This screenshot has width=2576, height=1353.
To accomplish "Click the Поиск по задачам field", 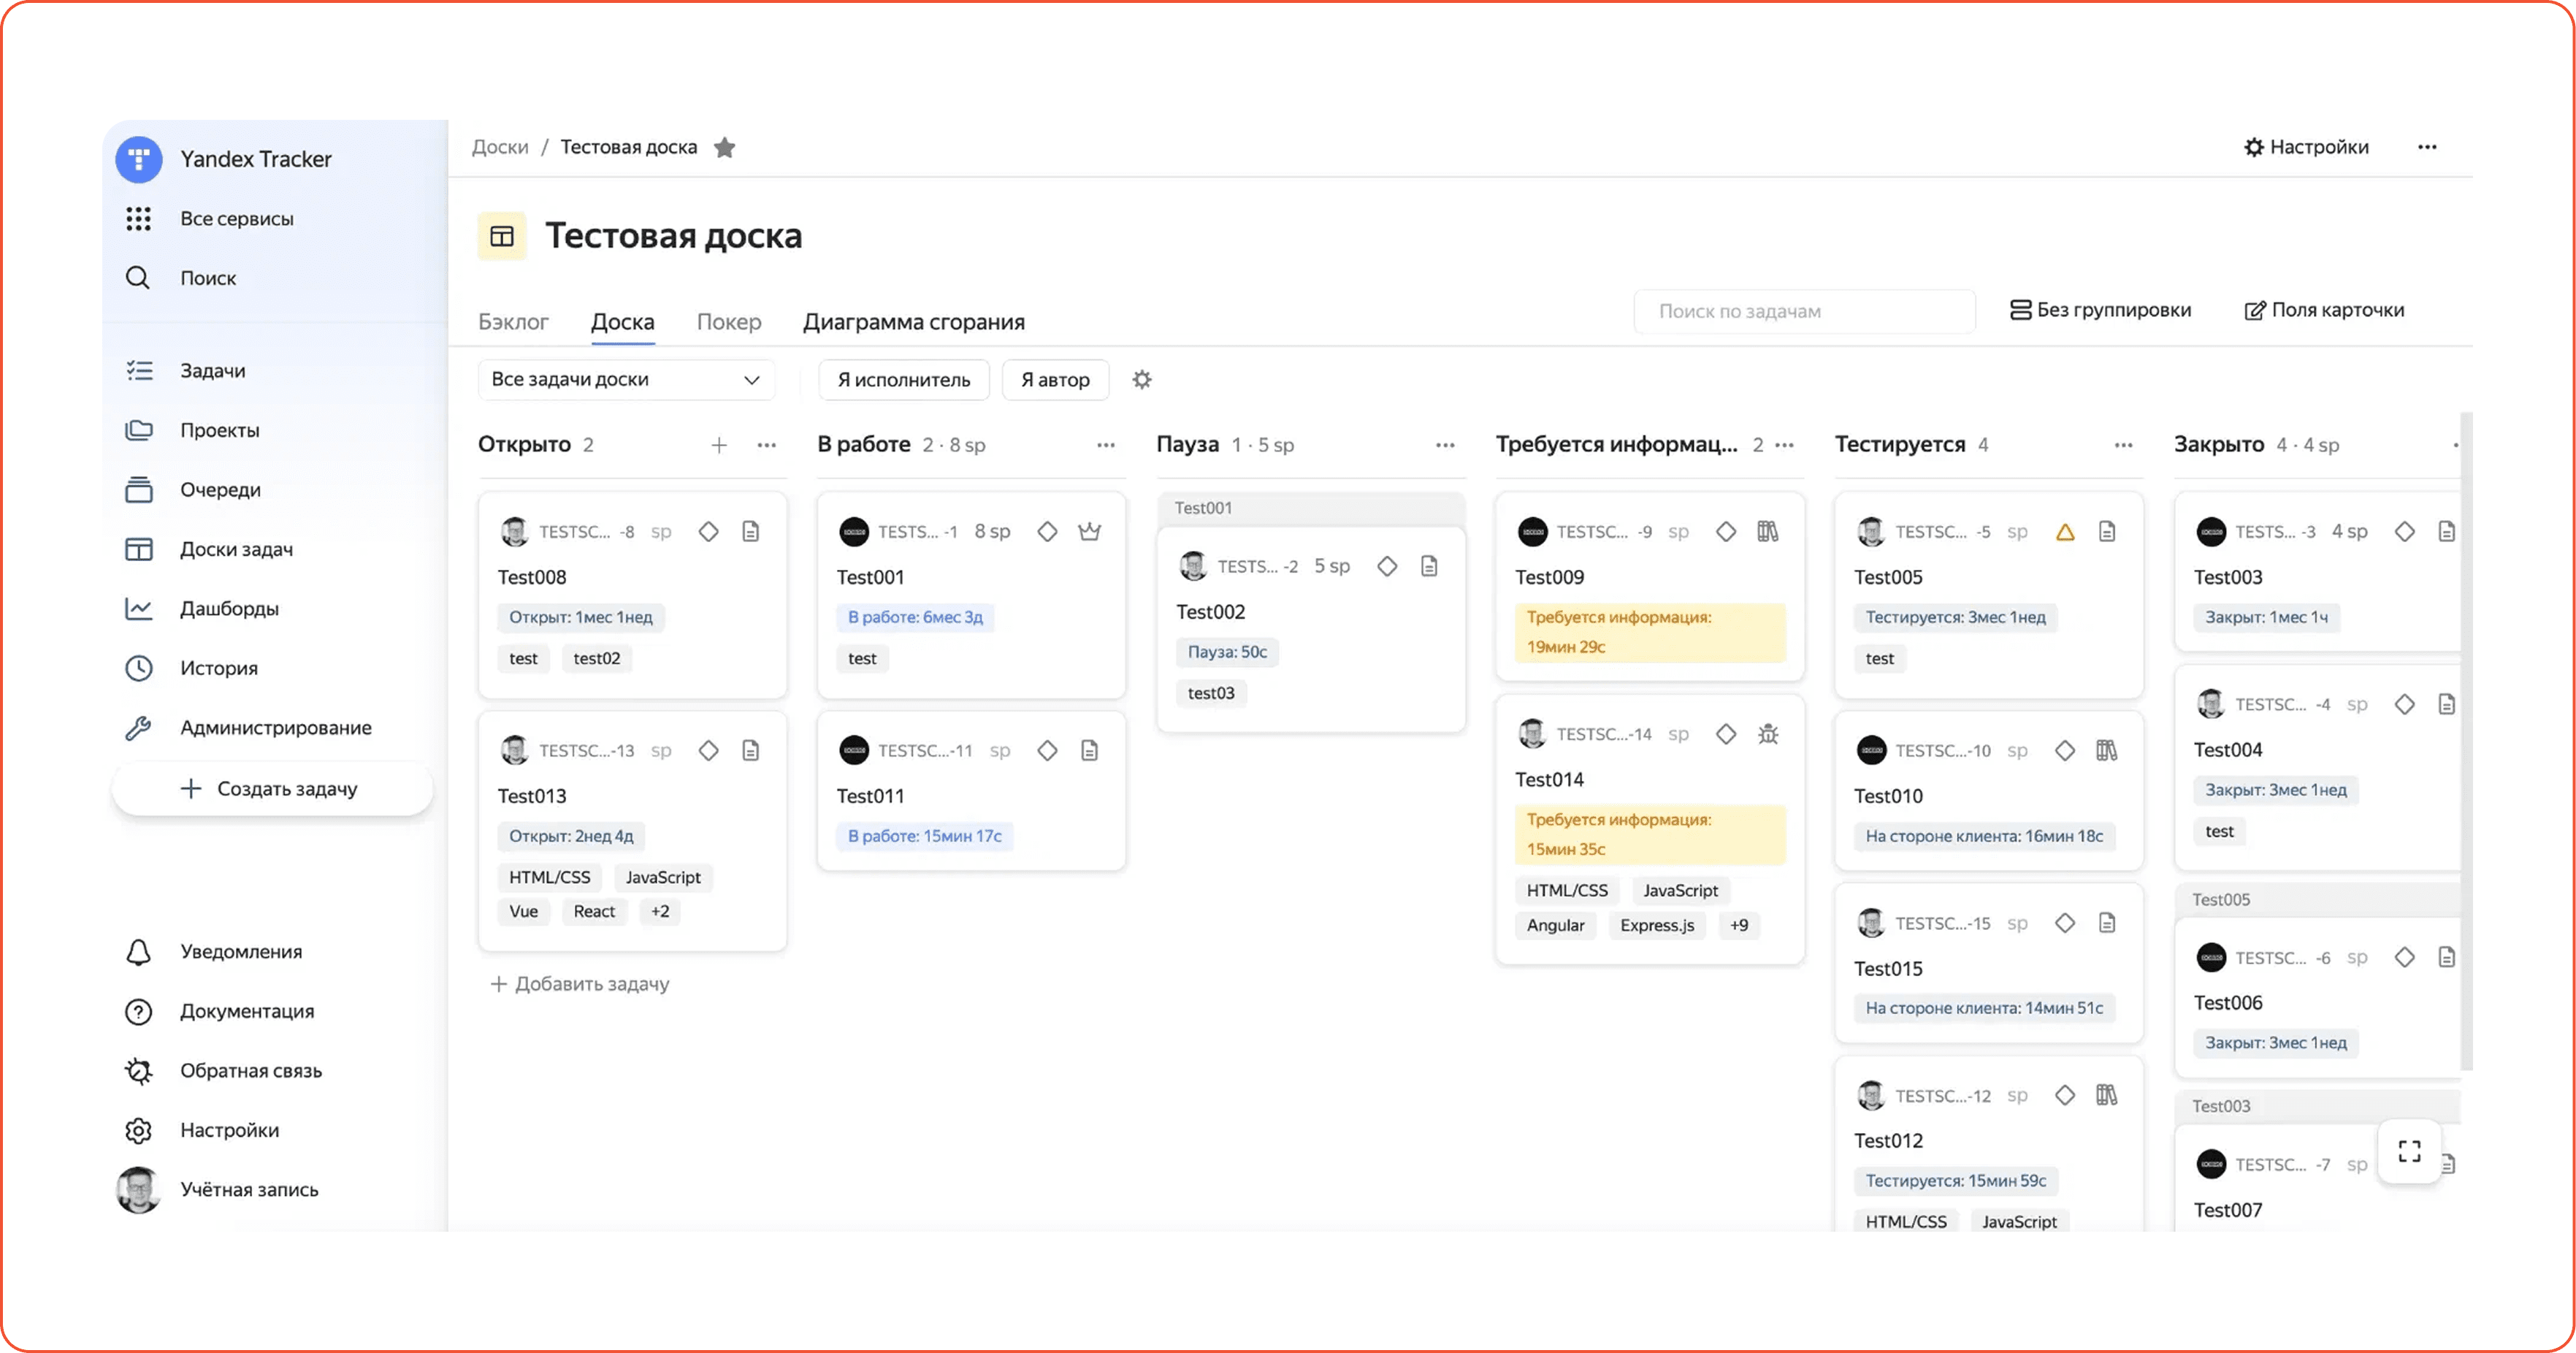I will click(x=1804, y=311).
